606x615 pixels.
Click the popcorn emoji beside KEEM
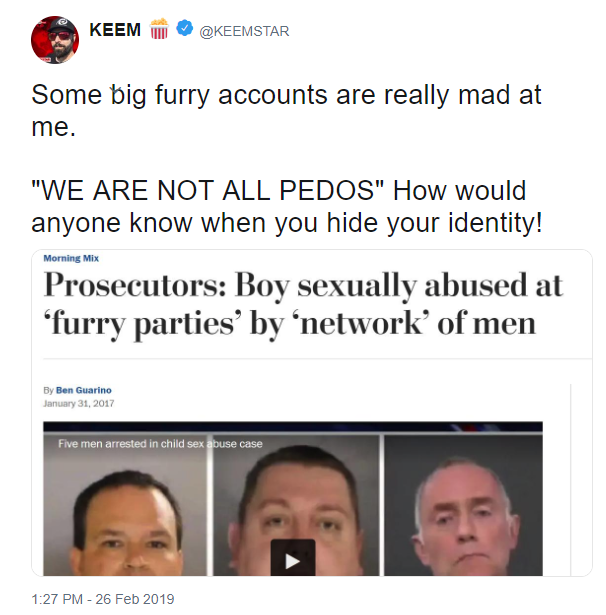(159, 29)
